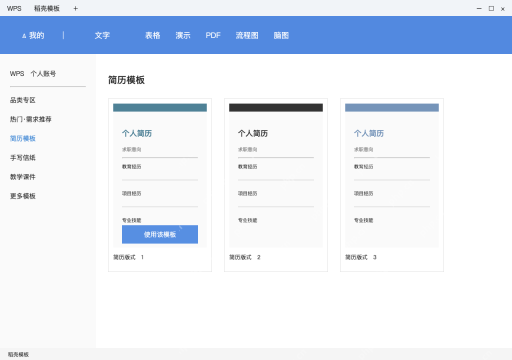Close the window
This screenshot has height=360, width=512.
pos(503,9)
